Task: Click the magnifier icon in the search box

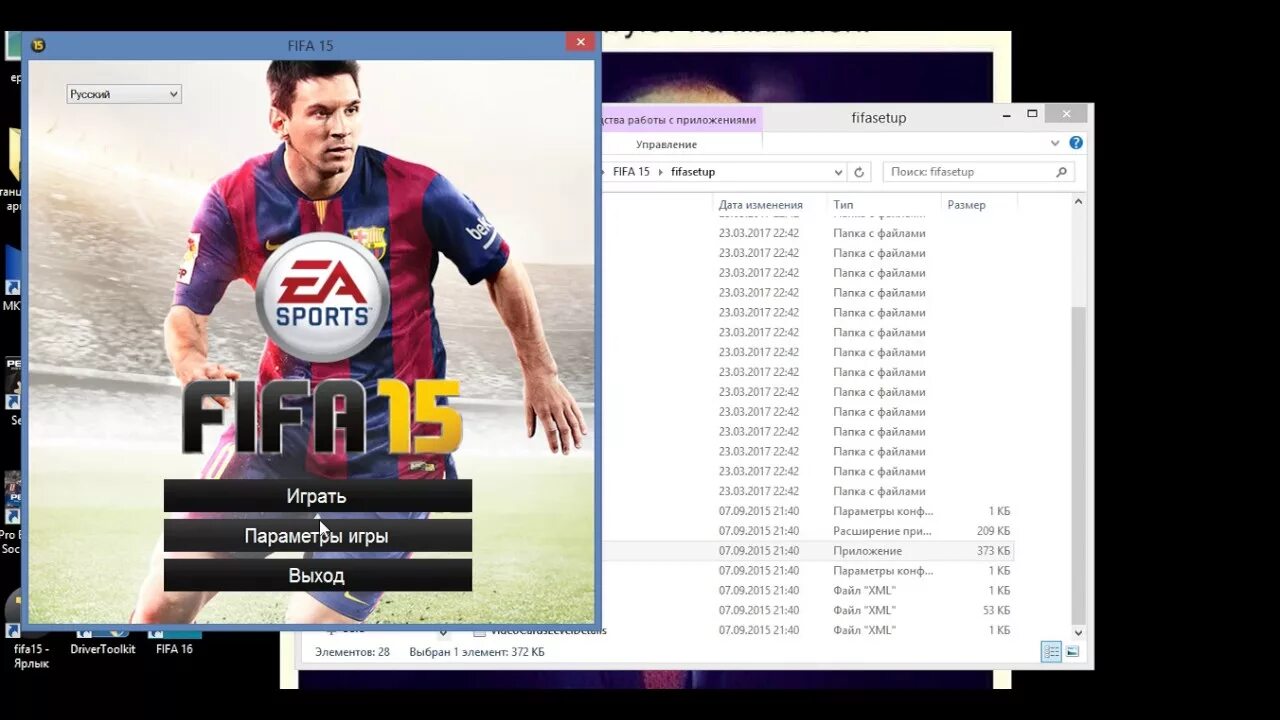Action: (1062, 172)
